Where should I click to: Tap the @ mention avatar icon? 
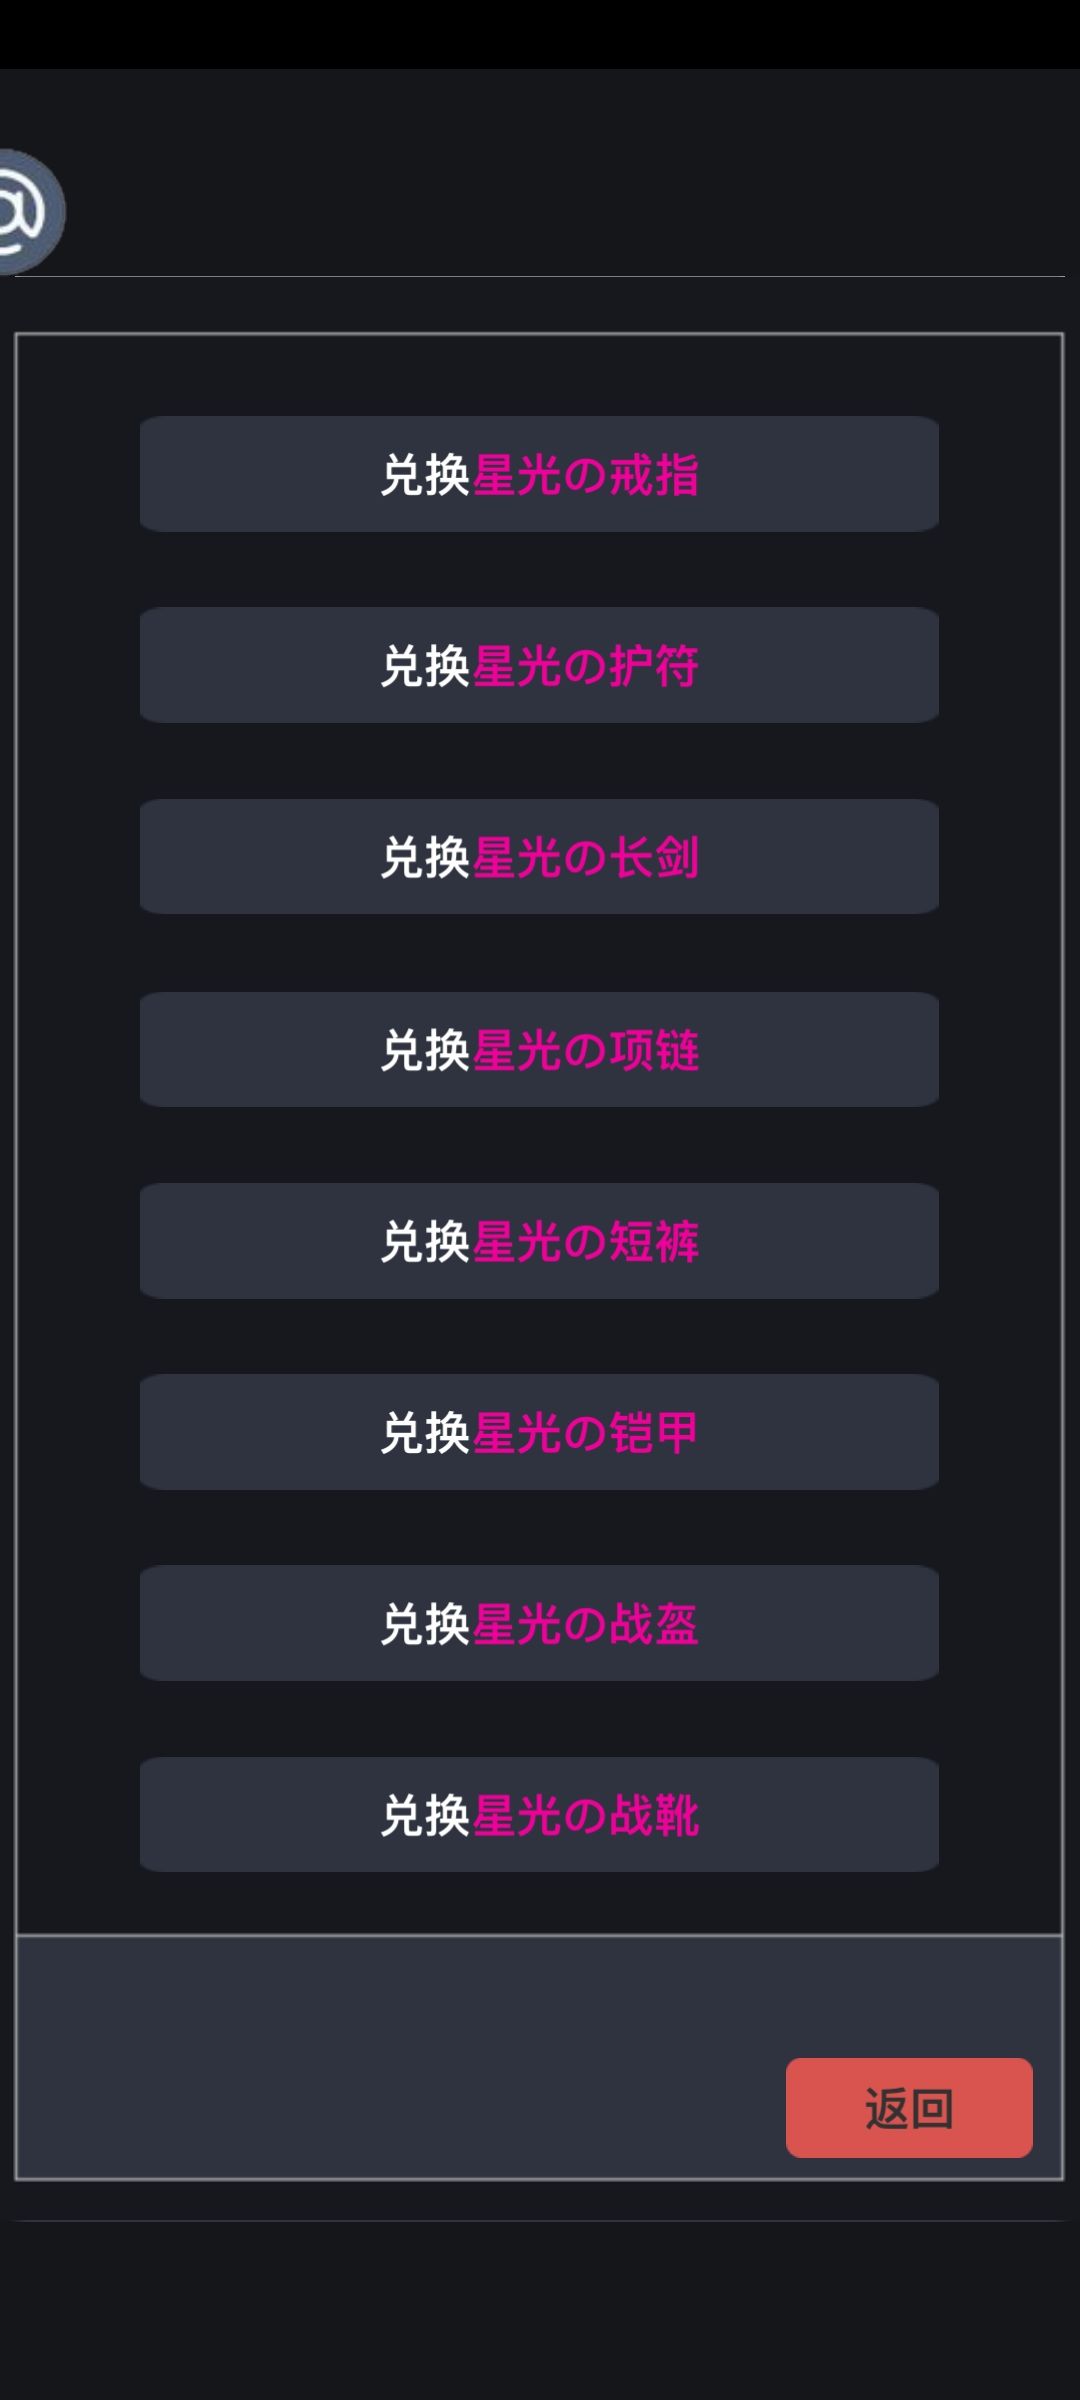click(26, 212)
